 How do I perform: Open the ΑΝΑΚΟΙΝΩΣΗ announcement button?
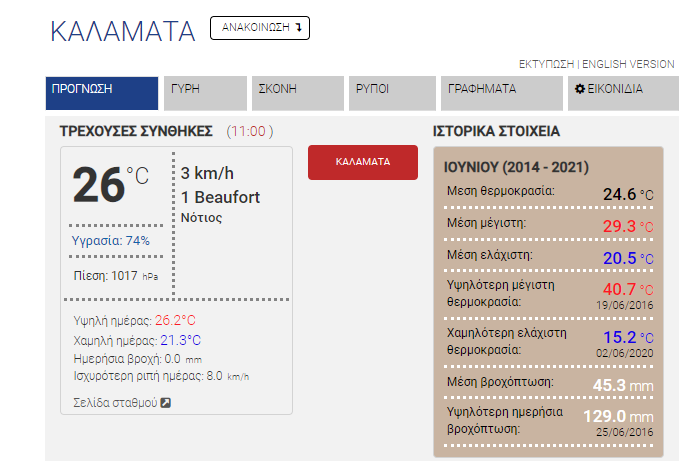click(x=260, y=28)
